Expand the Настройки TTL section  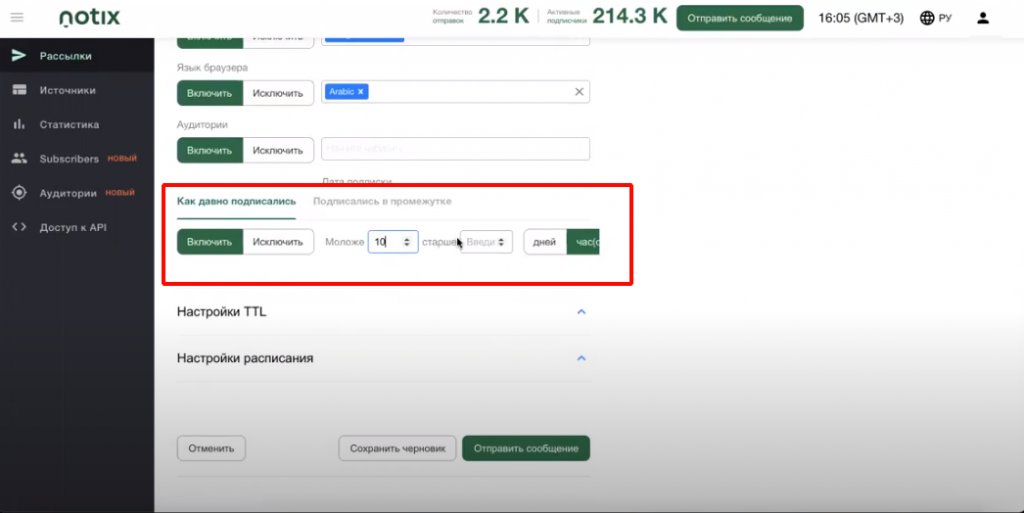[x=581, y=312]
